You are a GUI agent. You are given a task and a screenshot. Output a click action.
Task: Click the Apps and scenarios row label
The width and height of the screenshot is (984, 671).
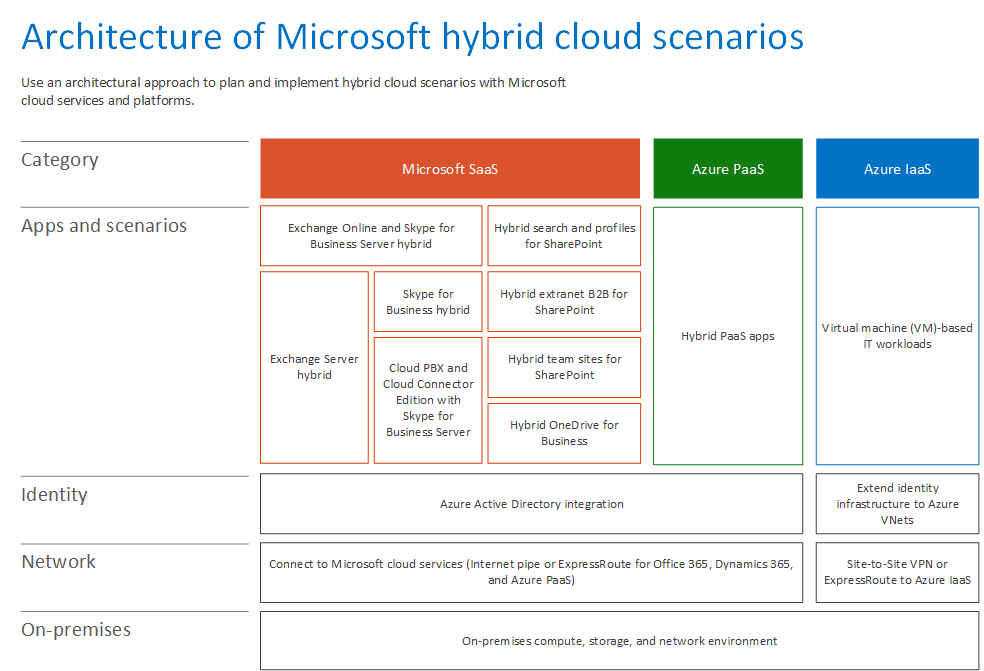(104, 226)
